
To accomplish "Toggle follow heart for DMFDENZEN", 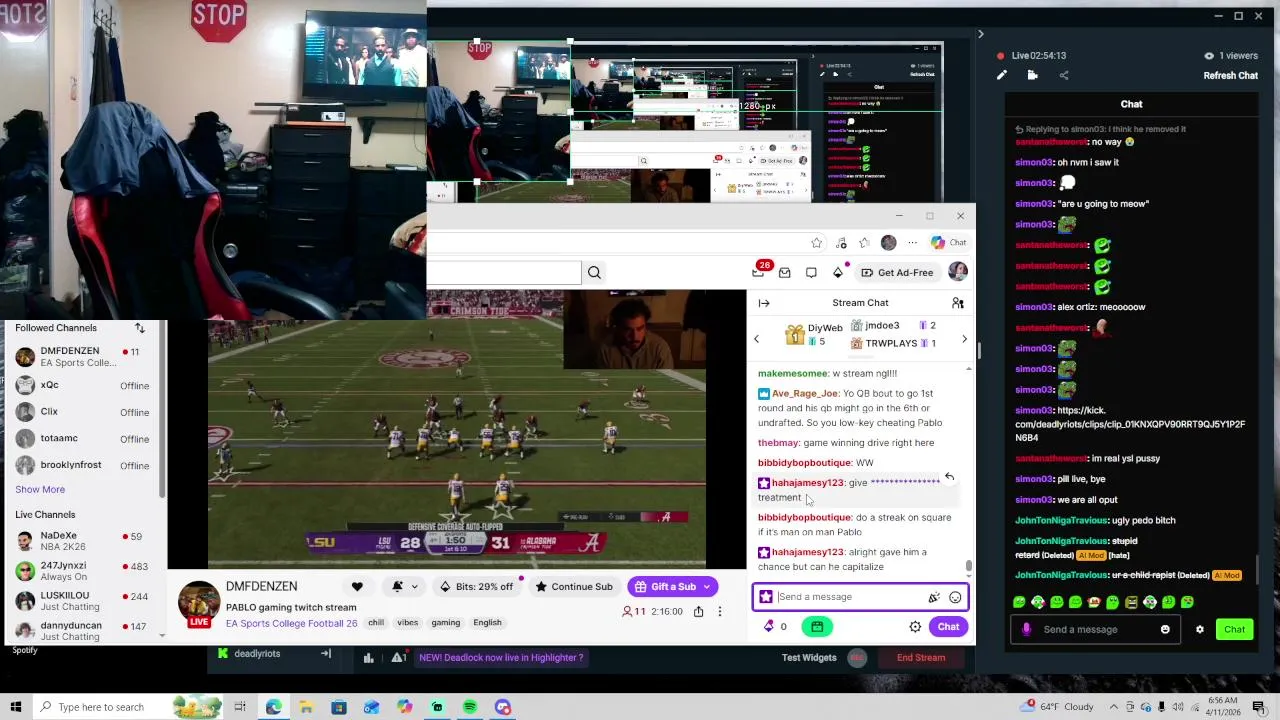I will pos(357,587).
